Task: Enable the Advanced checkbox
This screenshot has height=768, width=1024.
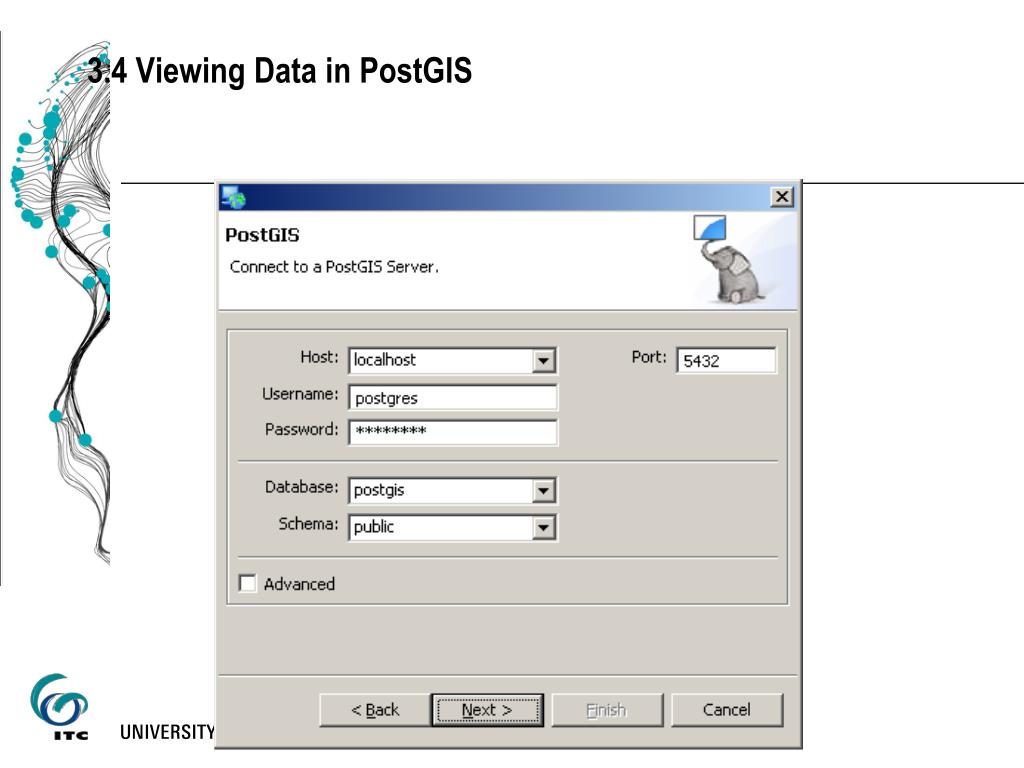Action: pyautogui.click(x=248, y=583)
